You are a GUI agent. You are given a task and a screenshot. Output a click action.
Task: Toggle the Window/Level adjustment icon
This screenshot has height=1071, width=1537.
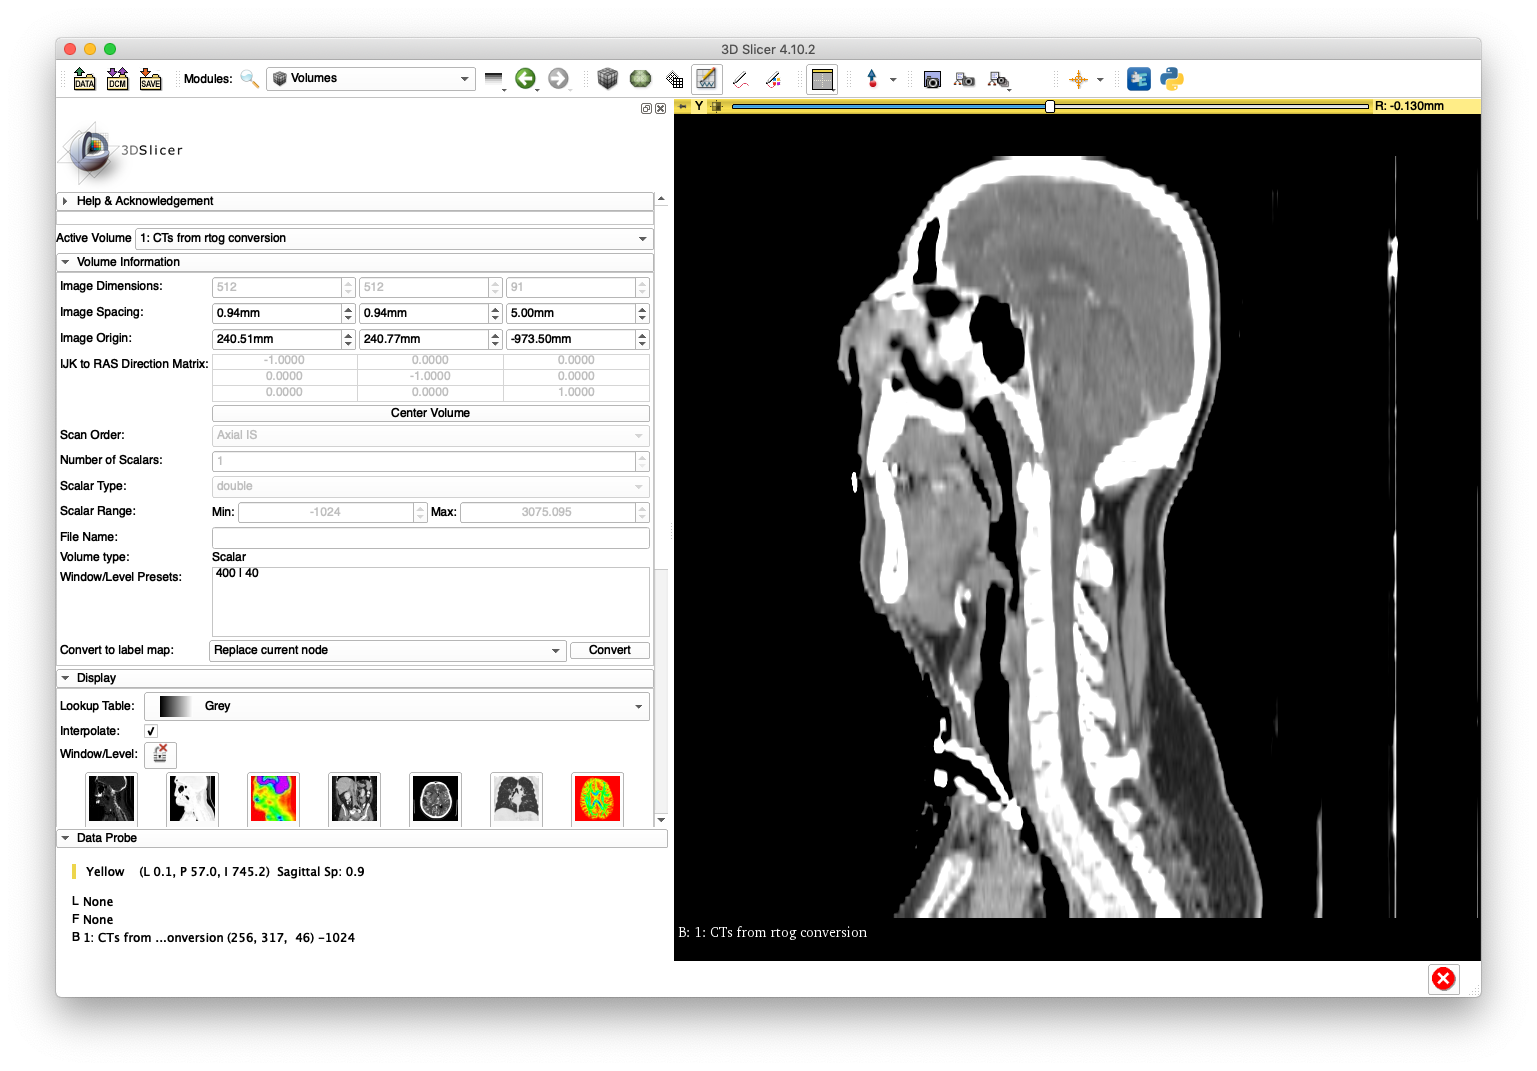(x=160, y=755)
